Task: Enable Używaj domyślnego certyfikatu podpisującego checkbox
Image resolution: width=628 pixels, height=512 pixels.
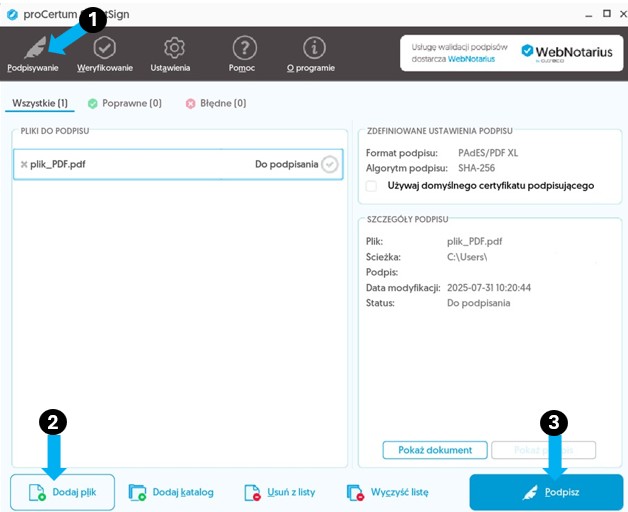Action: (371, 186)
